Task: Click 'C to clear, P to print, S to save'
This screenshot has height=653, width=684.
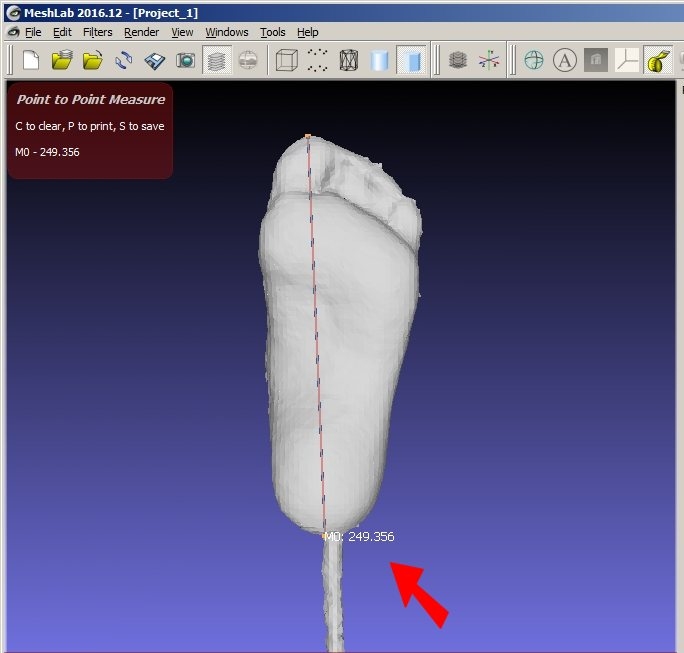Action: point(89,126)
